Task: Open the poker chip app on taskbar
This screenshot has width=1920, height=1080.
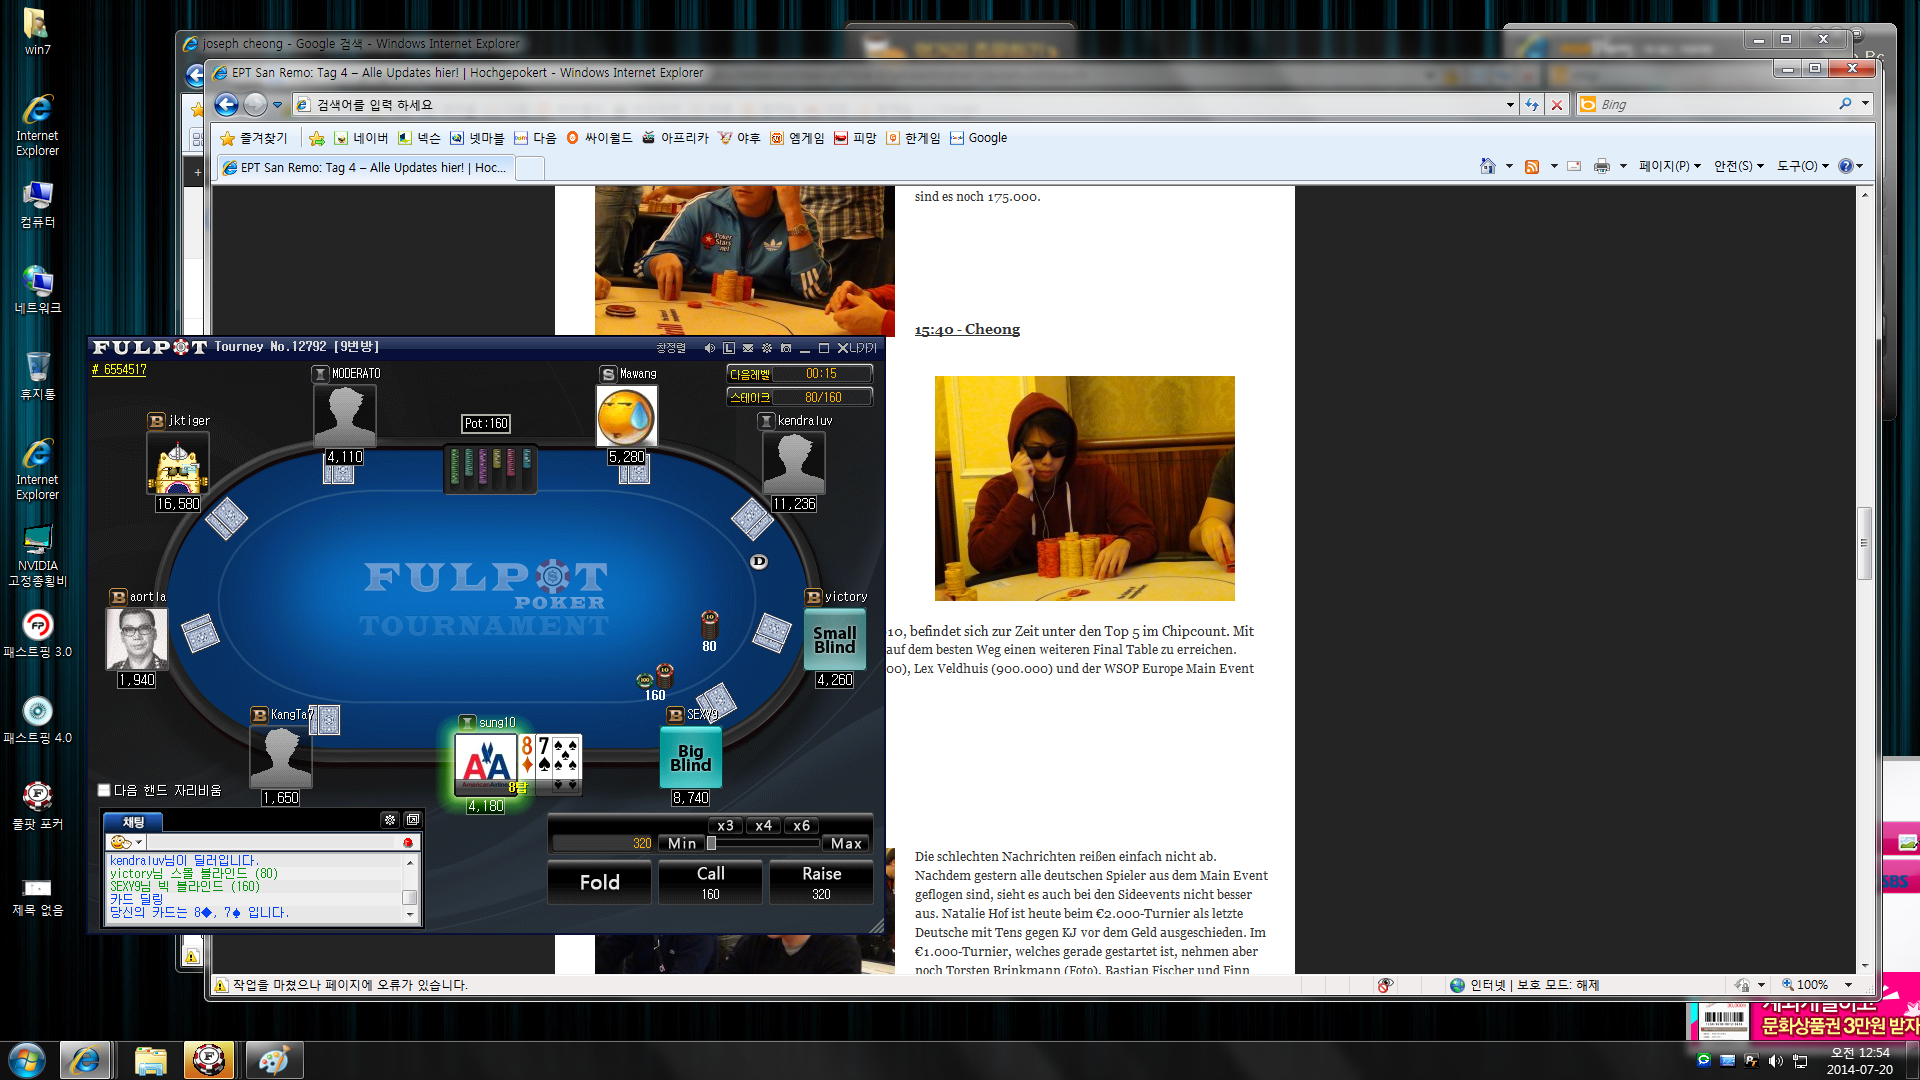Action: (x=209, y=1059)
